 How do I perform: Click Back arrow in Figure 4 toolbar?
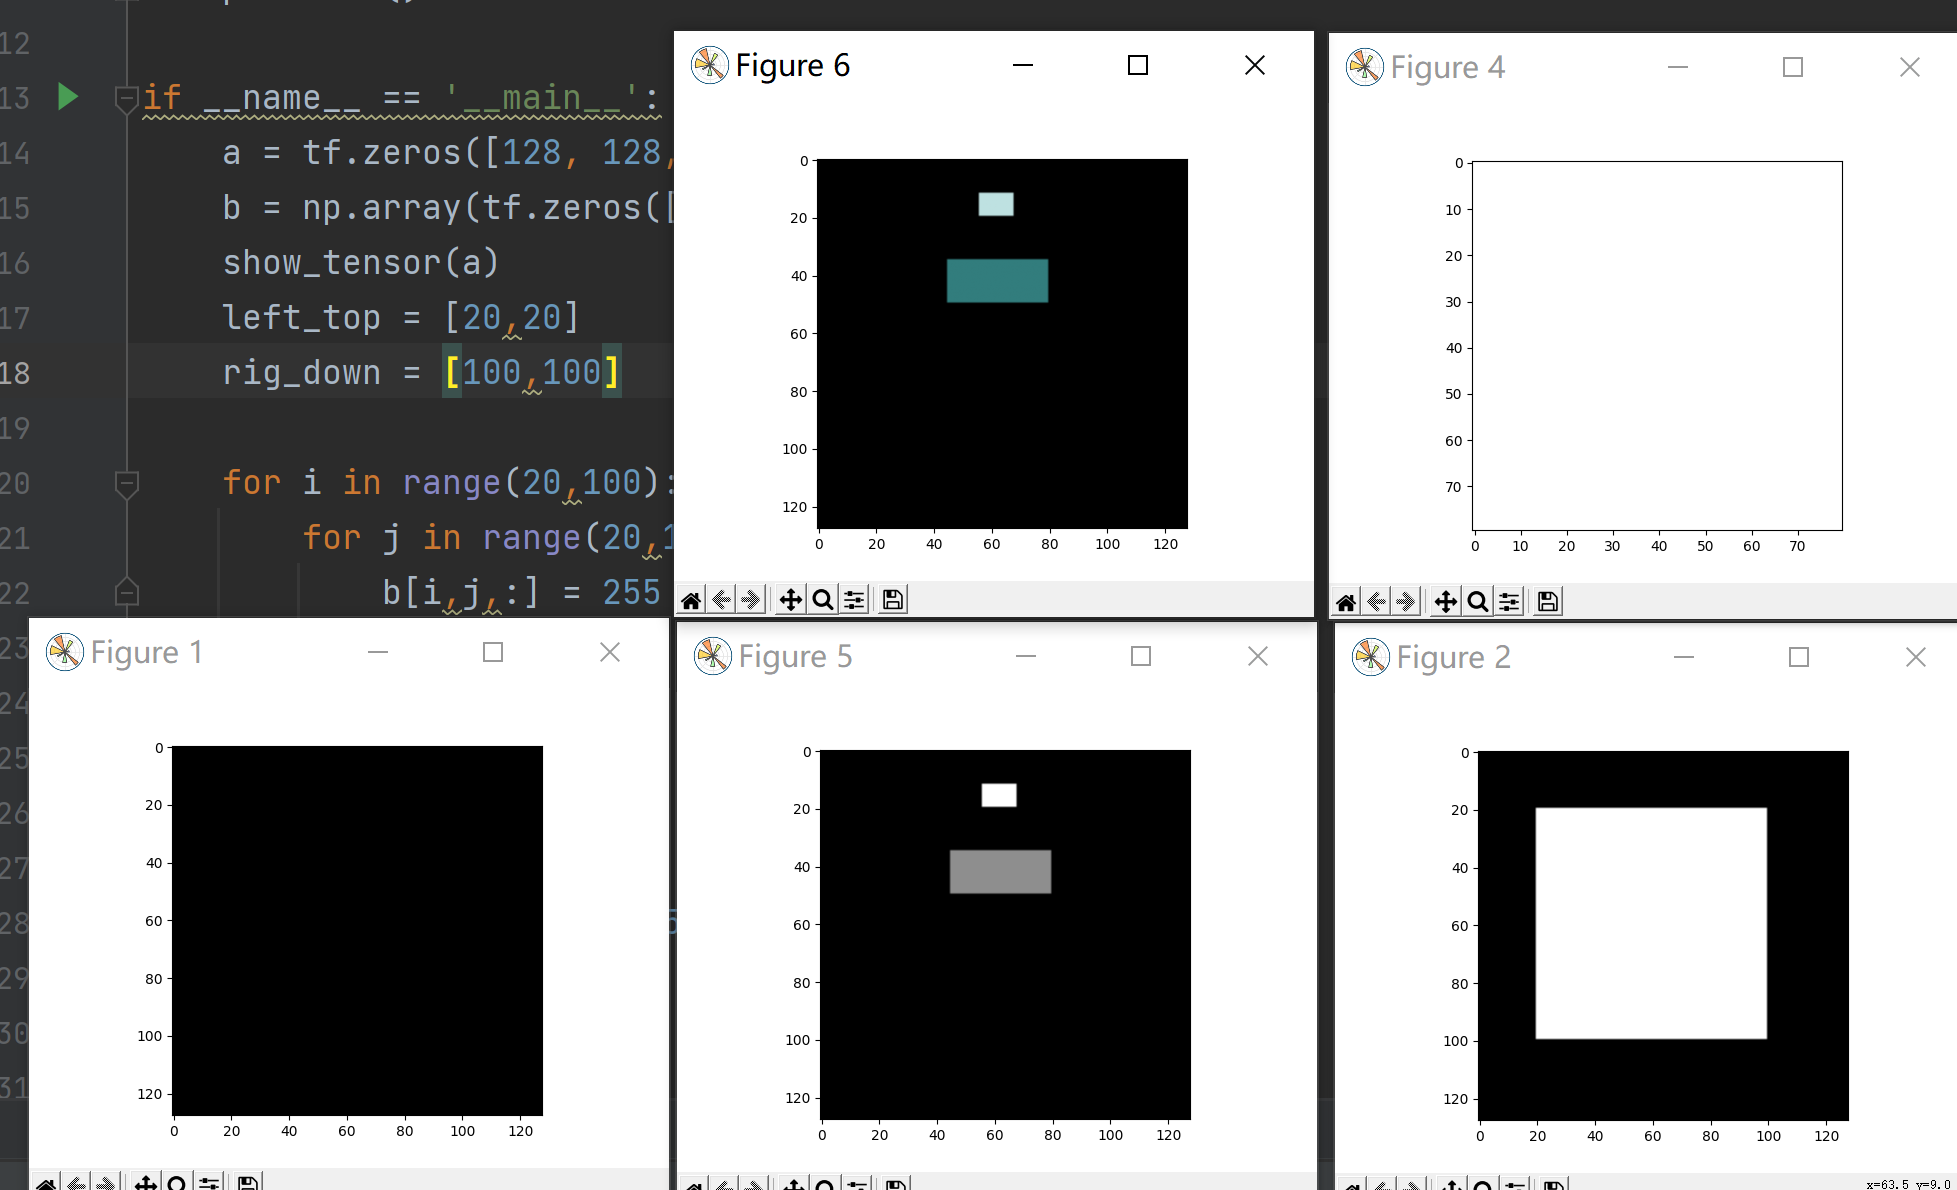pyautogui.click(x=1376, y=602)
